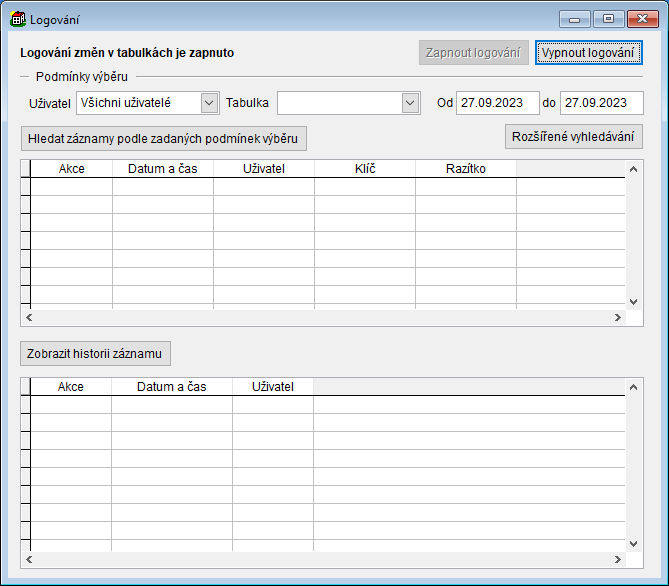Open the Uživatel dropdown list
Image resolution: width=669 pixels, height=586 pixels.
208,103
